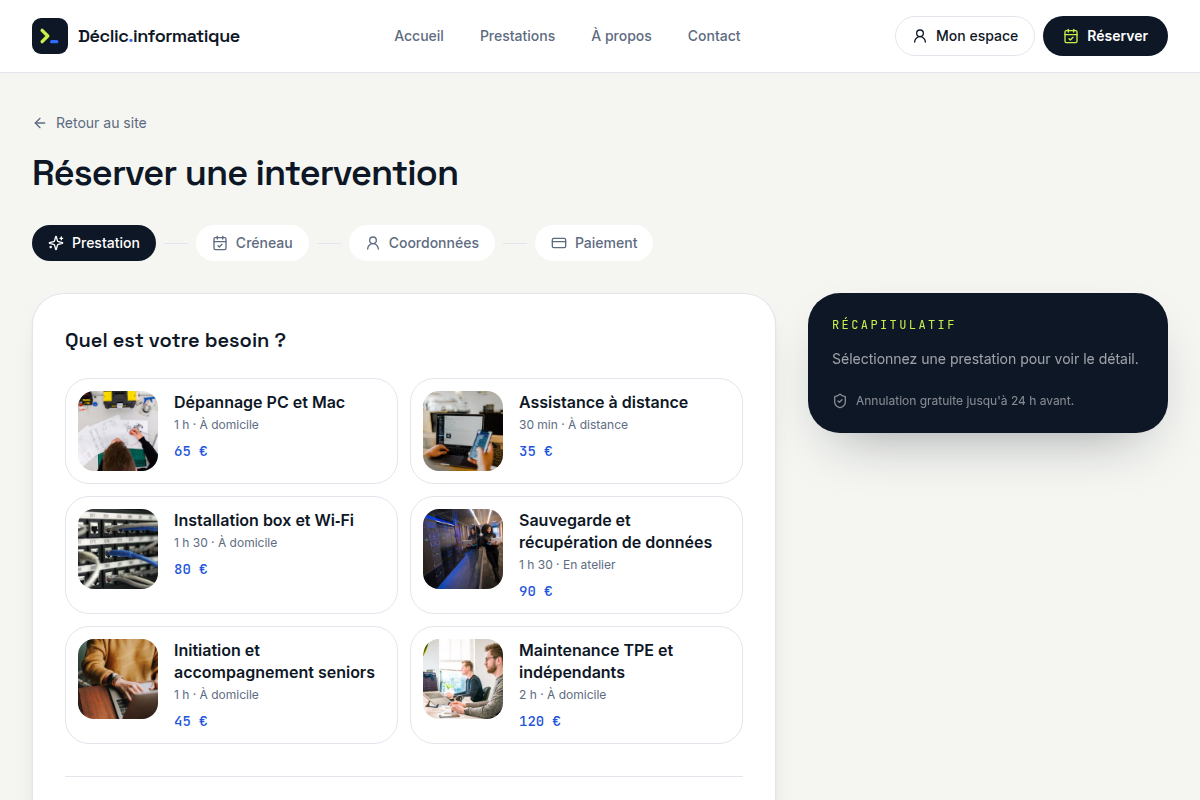
Task: Click the Déclic.informatique brand name
Action: tap(159, 36)
